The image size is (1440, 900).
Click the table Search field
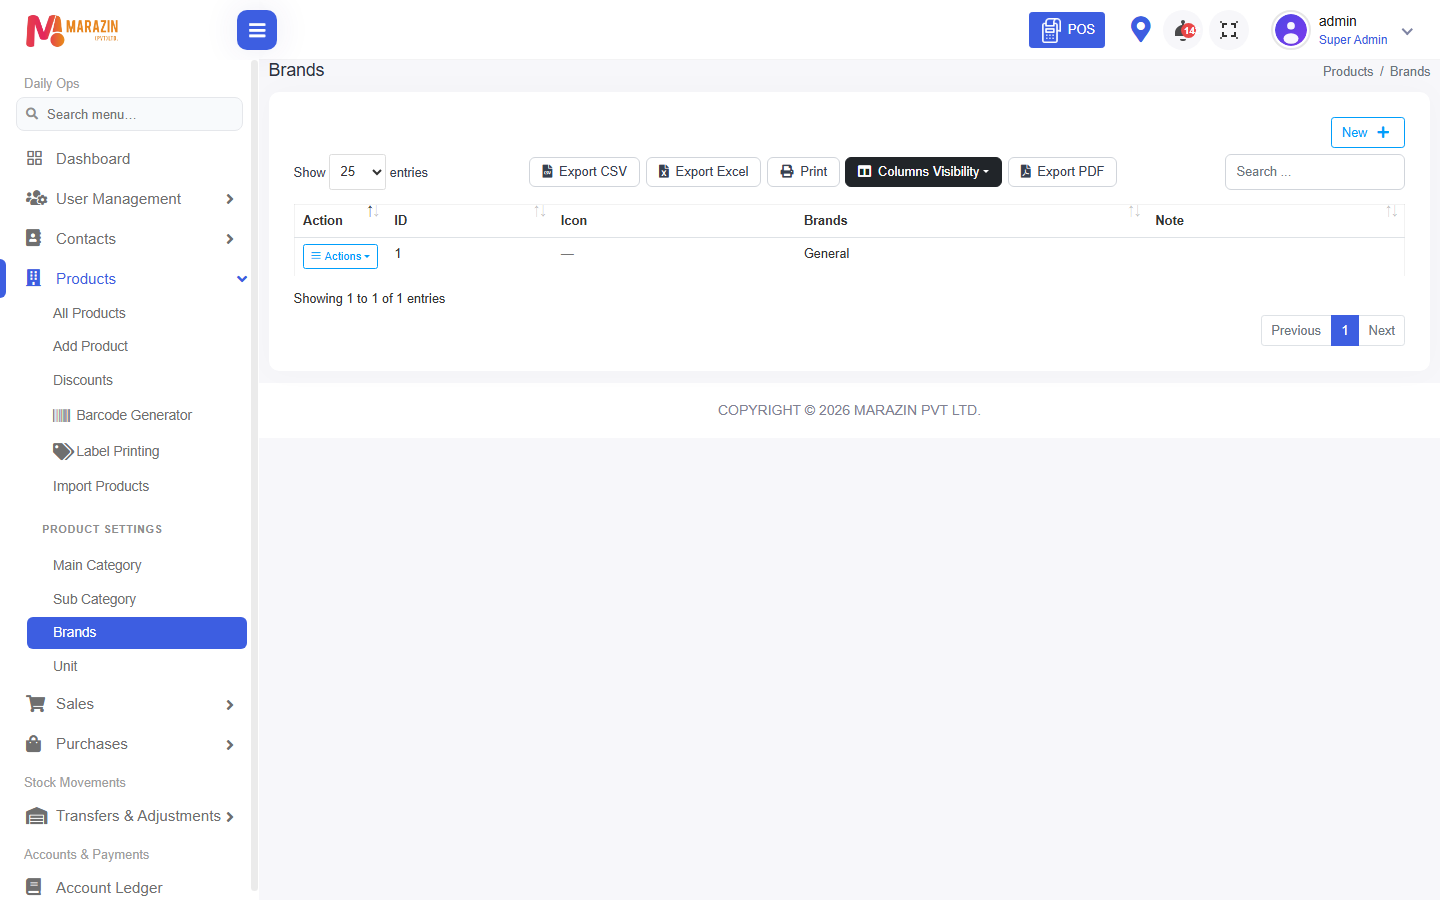[x=1314, y=172]
